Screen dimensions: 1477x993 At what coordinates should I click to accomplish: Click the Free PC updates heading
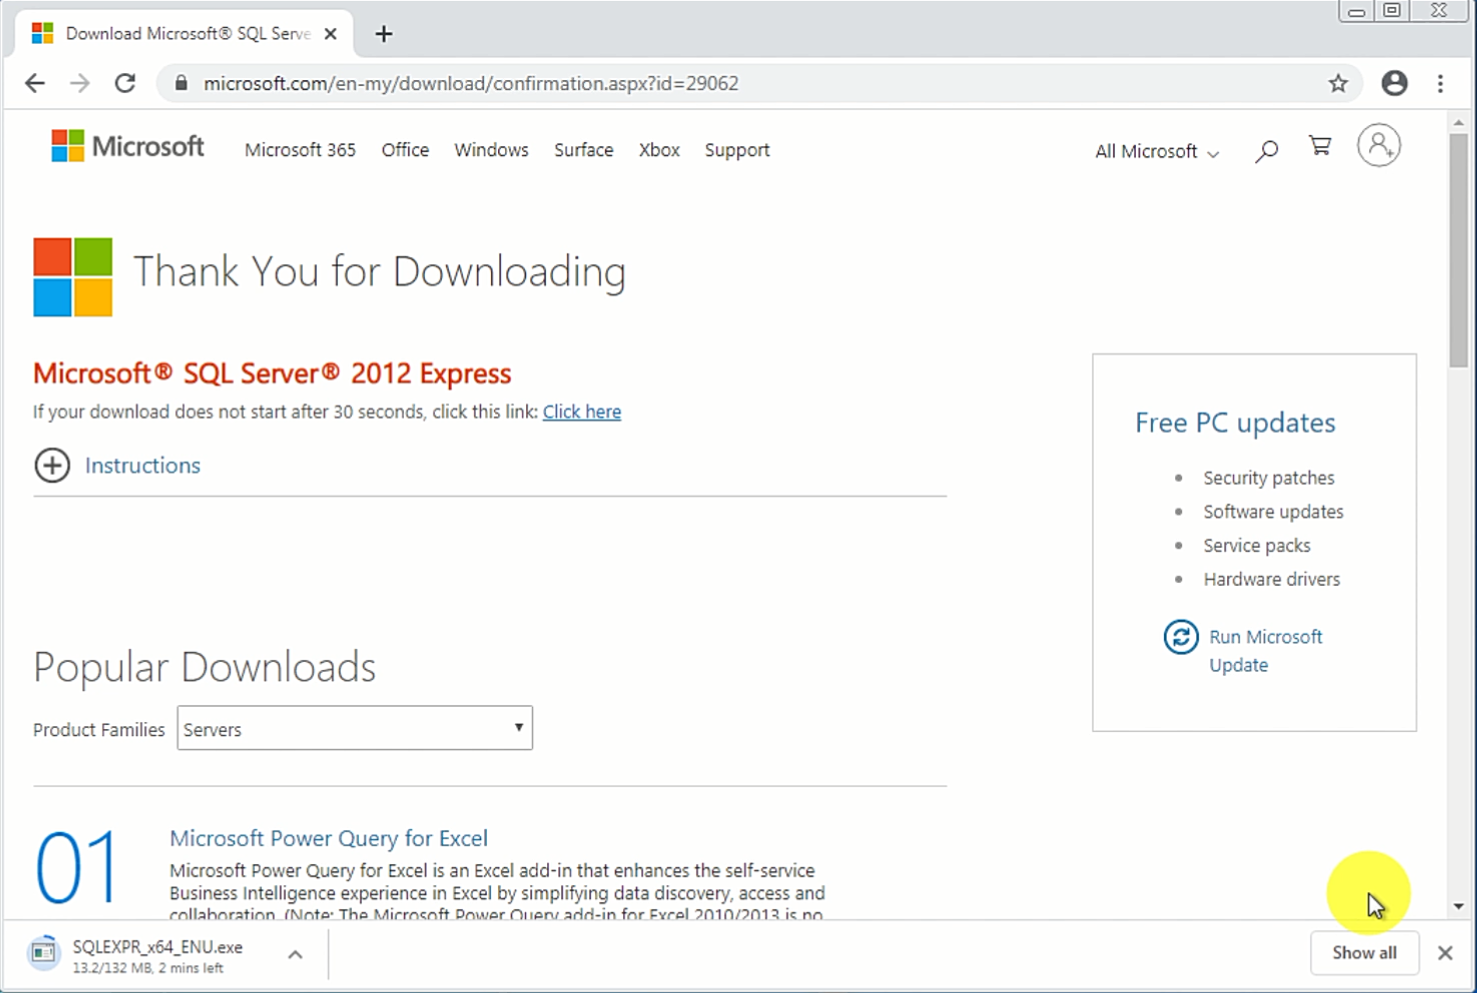click(x=1235, y=423)
